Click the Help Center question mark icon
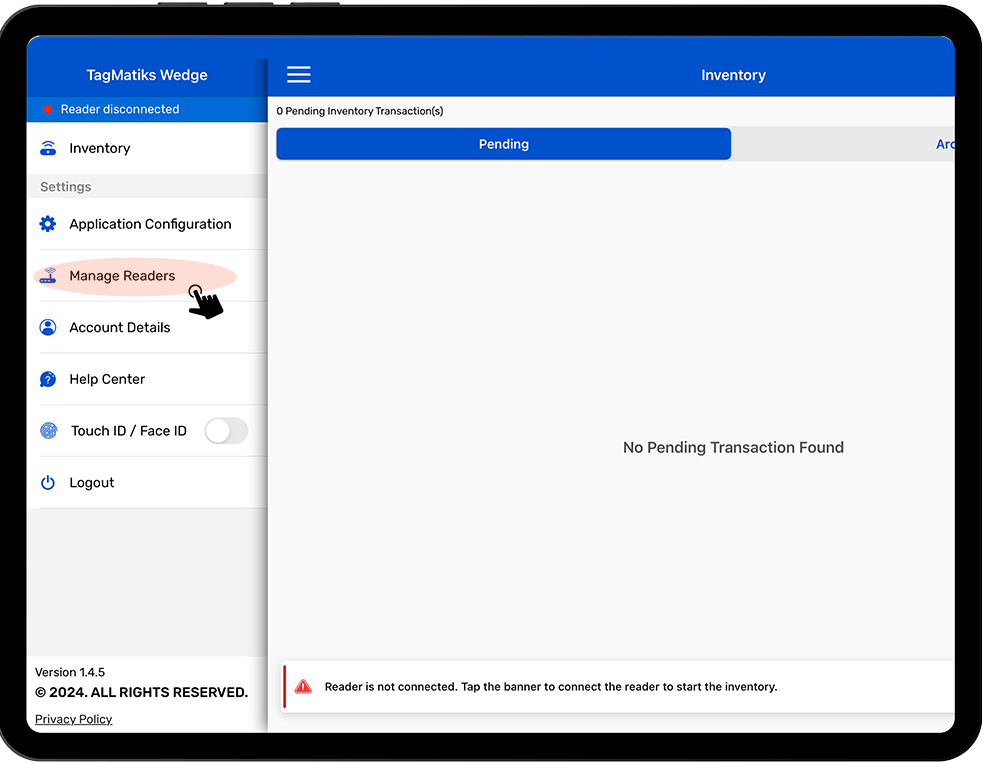The image size is (988, 763). click(x=48, y=379)
